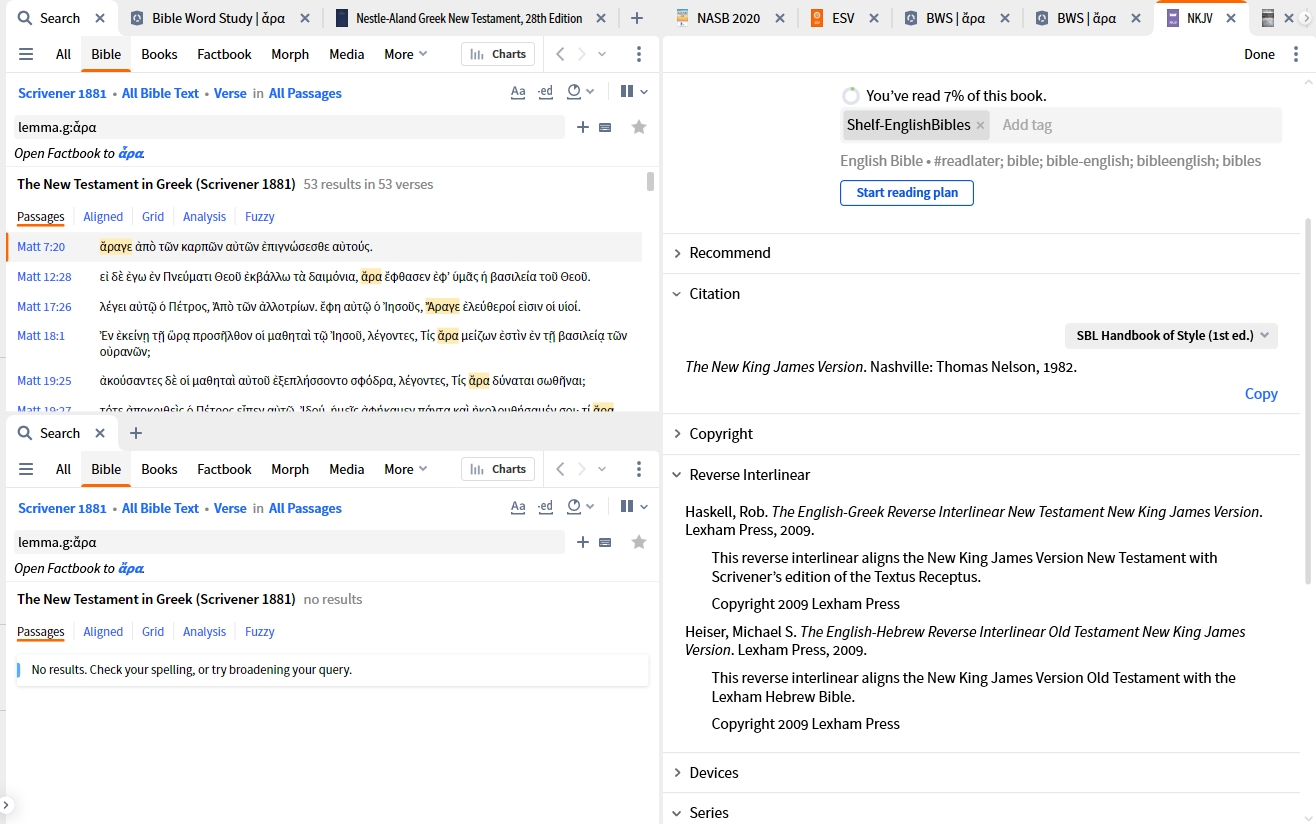Screen dimensions: 1316x824
Task: Toggle Match all word forms in the no-results panel
Action: point(545,507)
